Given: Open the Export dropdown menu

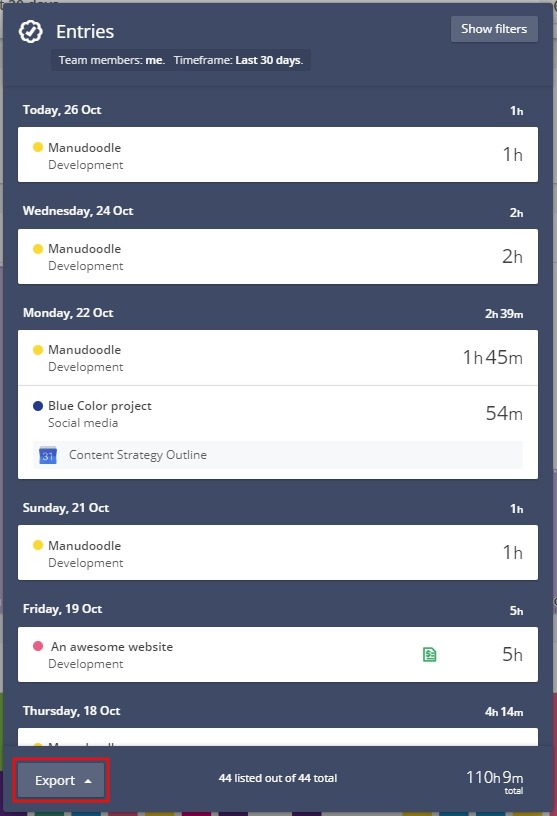Looking at the screenshot, I should coord(61,780).
